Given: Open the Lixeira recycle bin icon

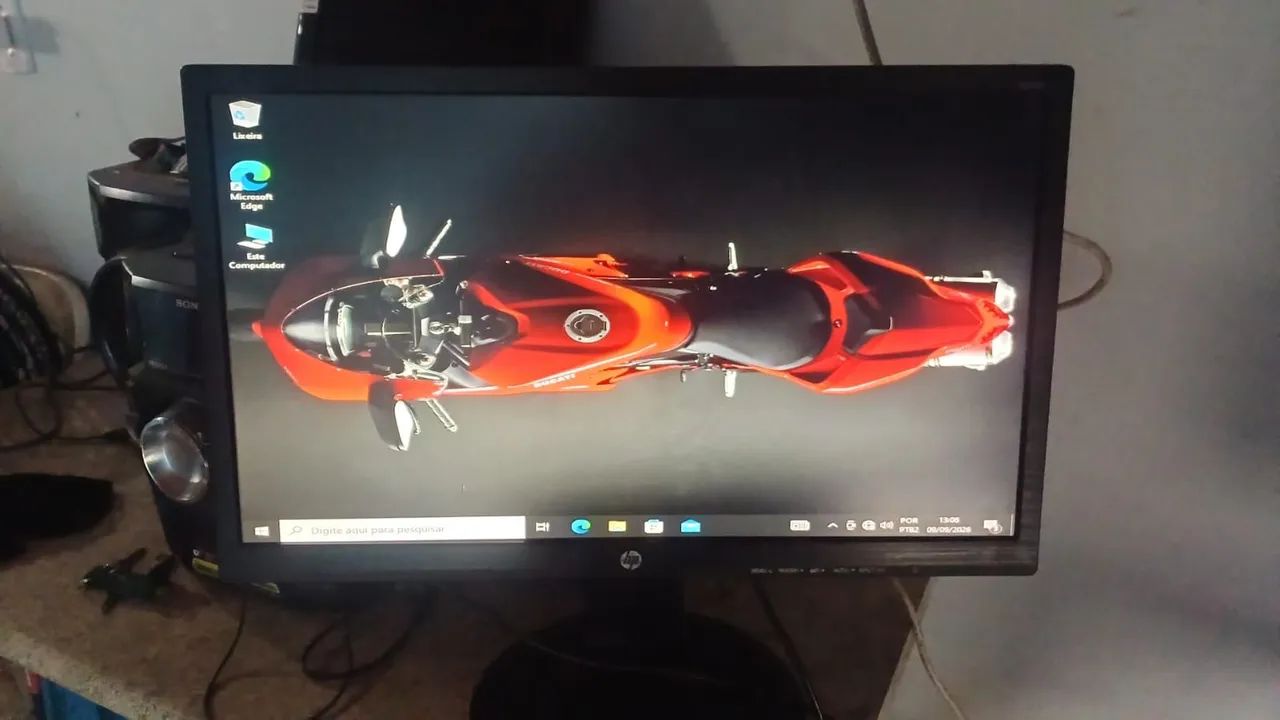Looking at the screenshot, I should click(245, 119).
